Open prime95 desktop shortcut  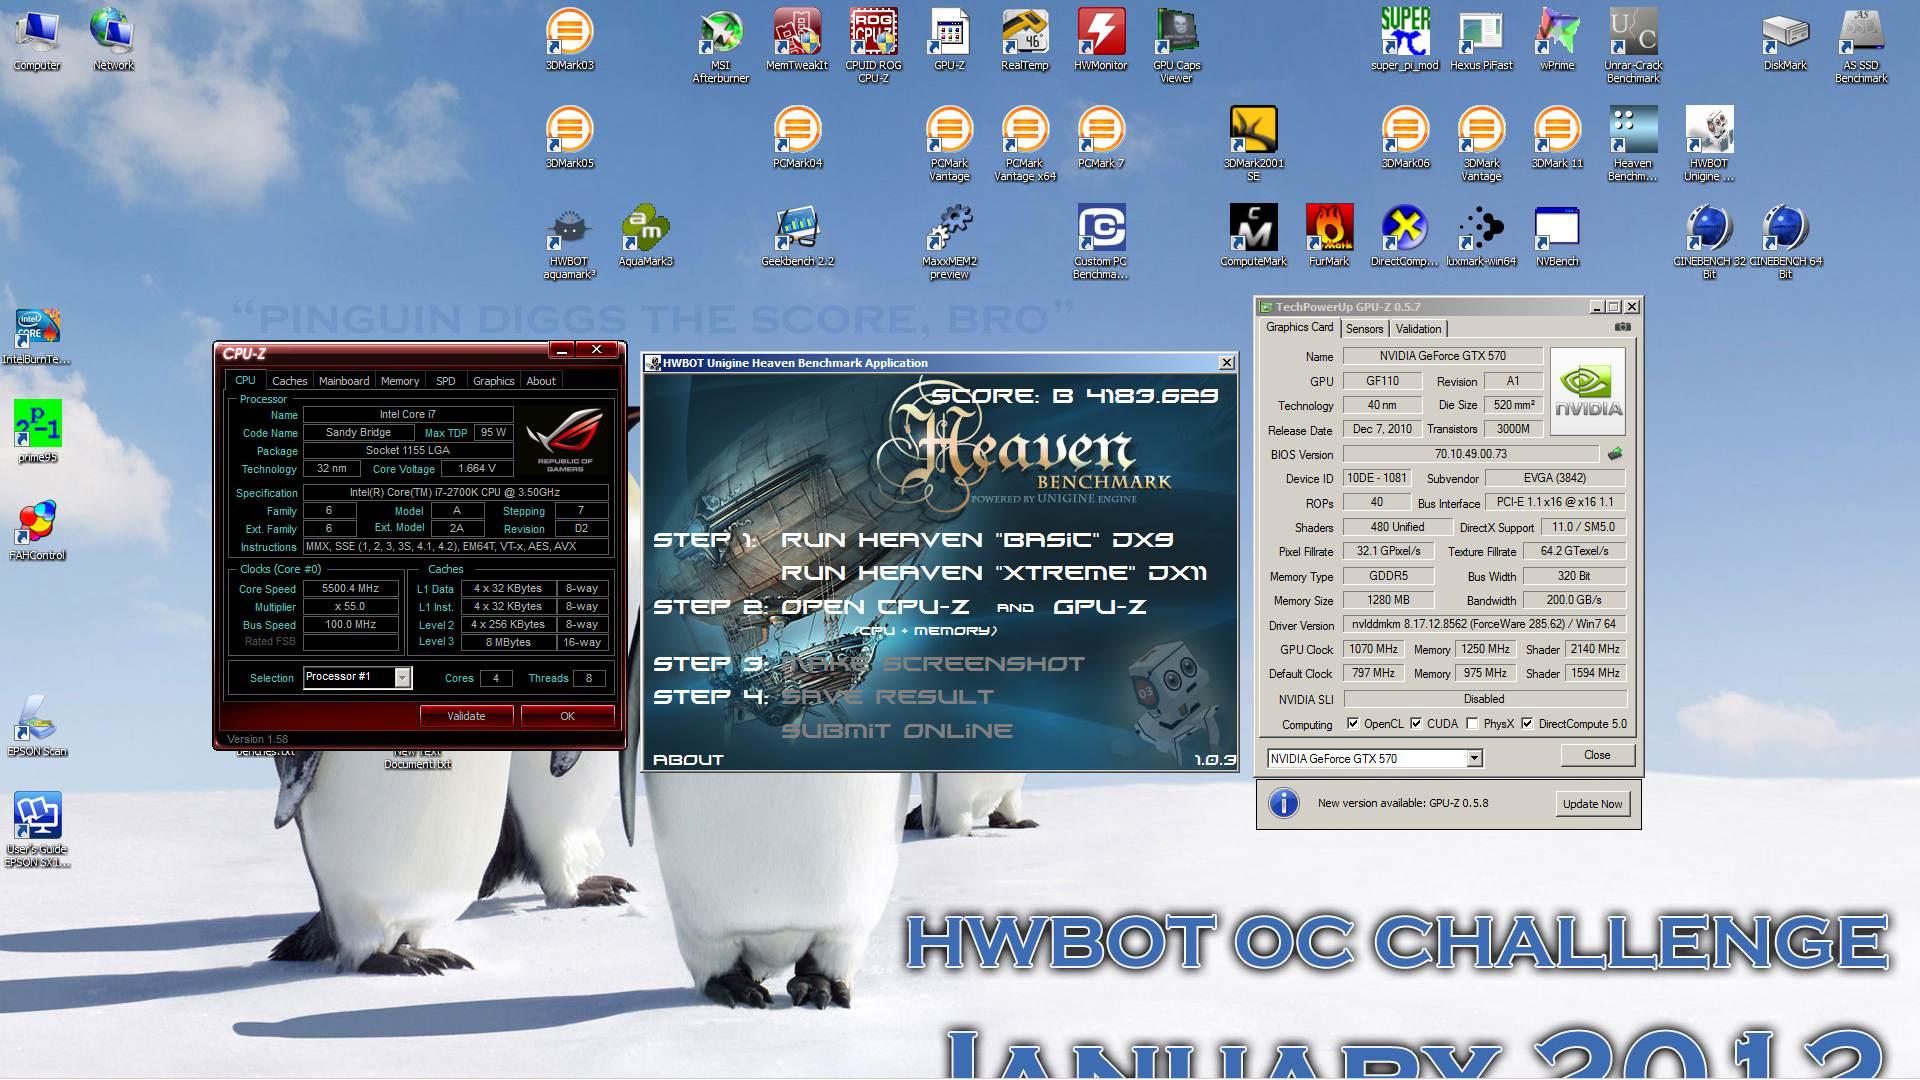point(37,430)
